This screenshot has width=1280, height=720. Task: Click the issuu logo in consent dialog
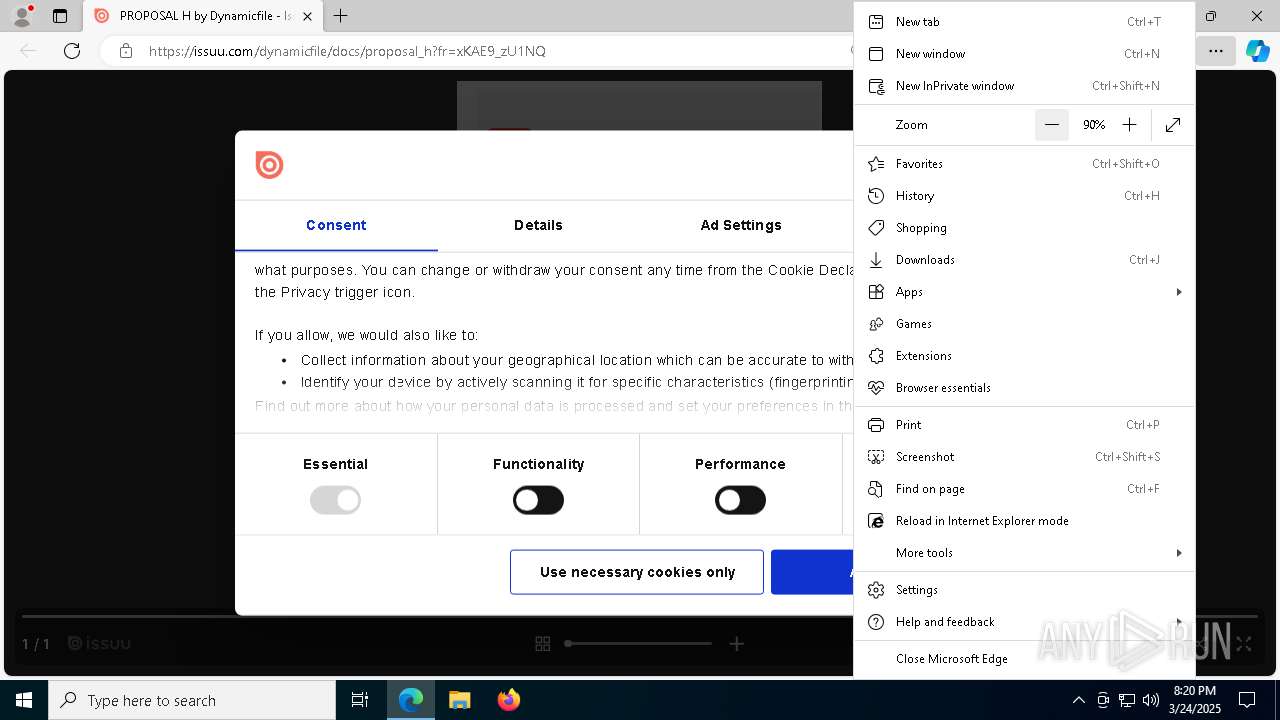pyautogui.click(x=269, y=165)
